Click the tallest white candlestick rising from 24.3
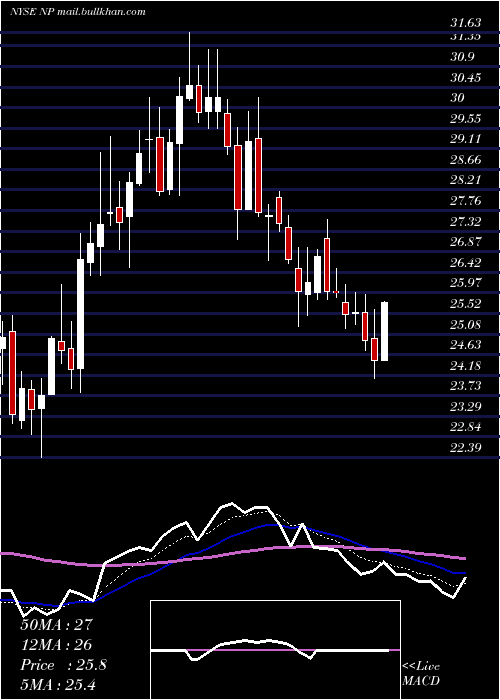 (80, 314)
